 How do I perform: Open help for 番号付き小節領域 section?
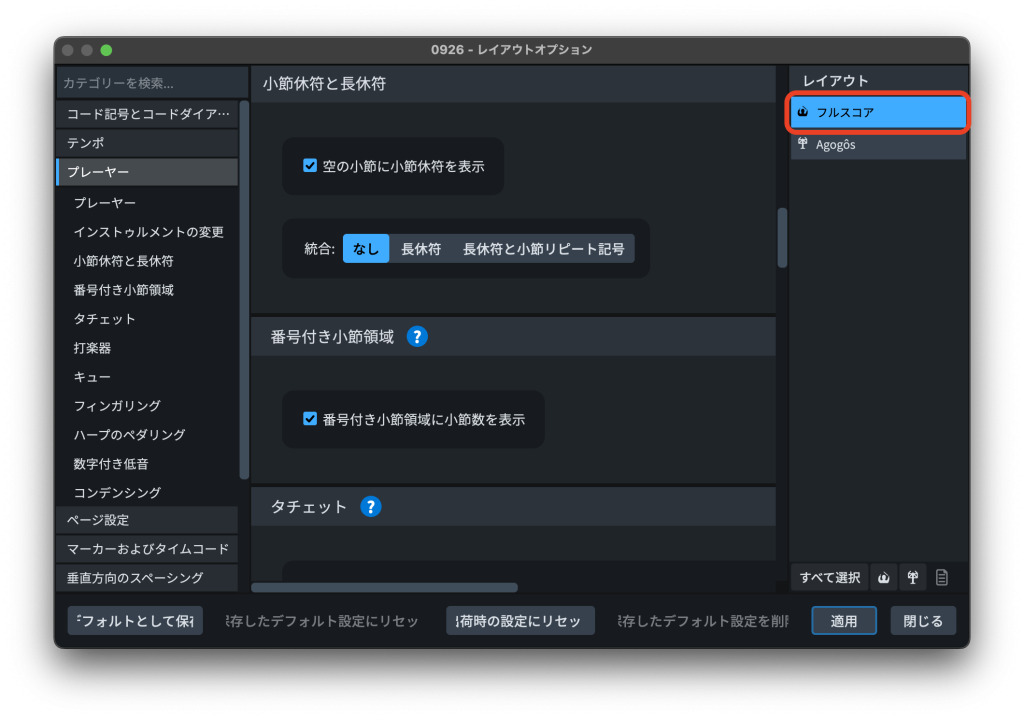click(x=417, y=336)
